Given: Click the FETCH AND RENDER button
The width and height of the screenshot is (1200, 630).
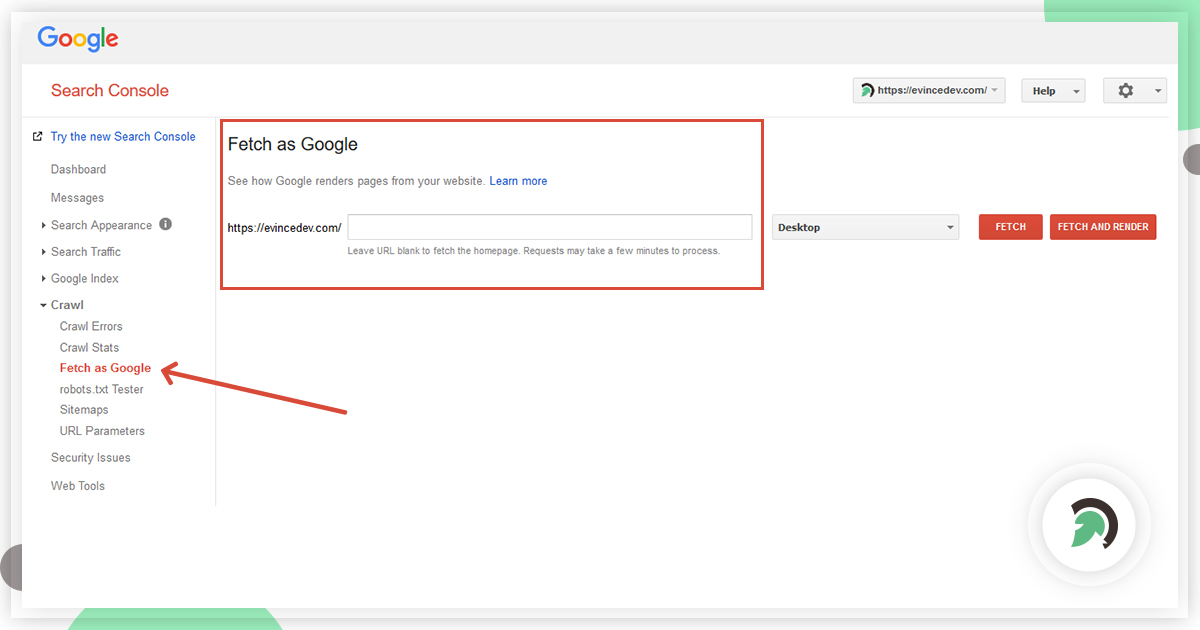Looking at the screenshot, I should point(1102,227).
